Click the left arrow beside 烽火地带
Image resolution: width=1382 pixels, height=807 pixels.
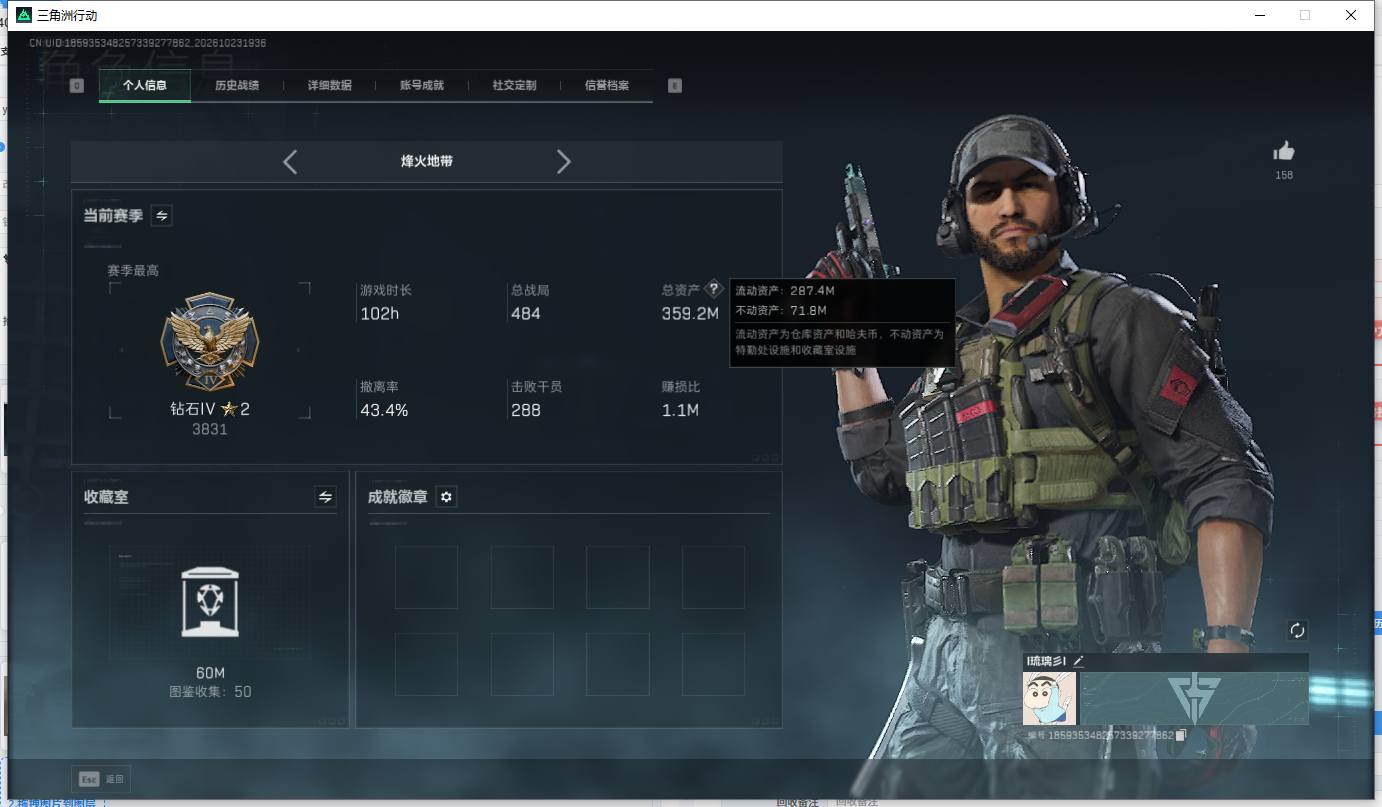[290, 162]
